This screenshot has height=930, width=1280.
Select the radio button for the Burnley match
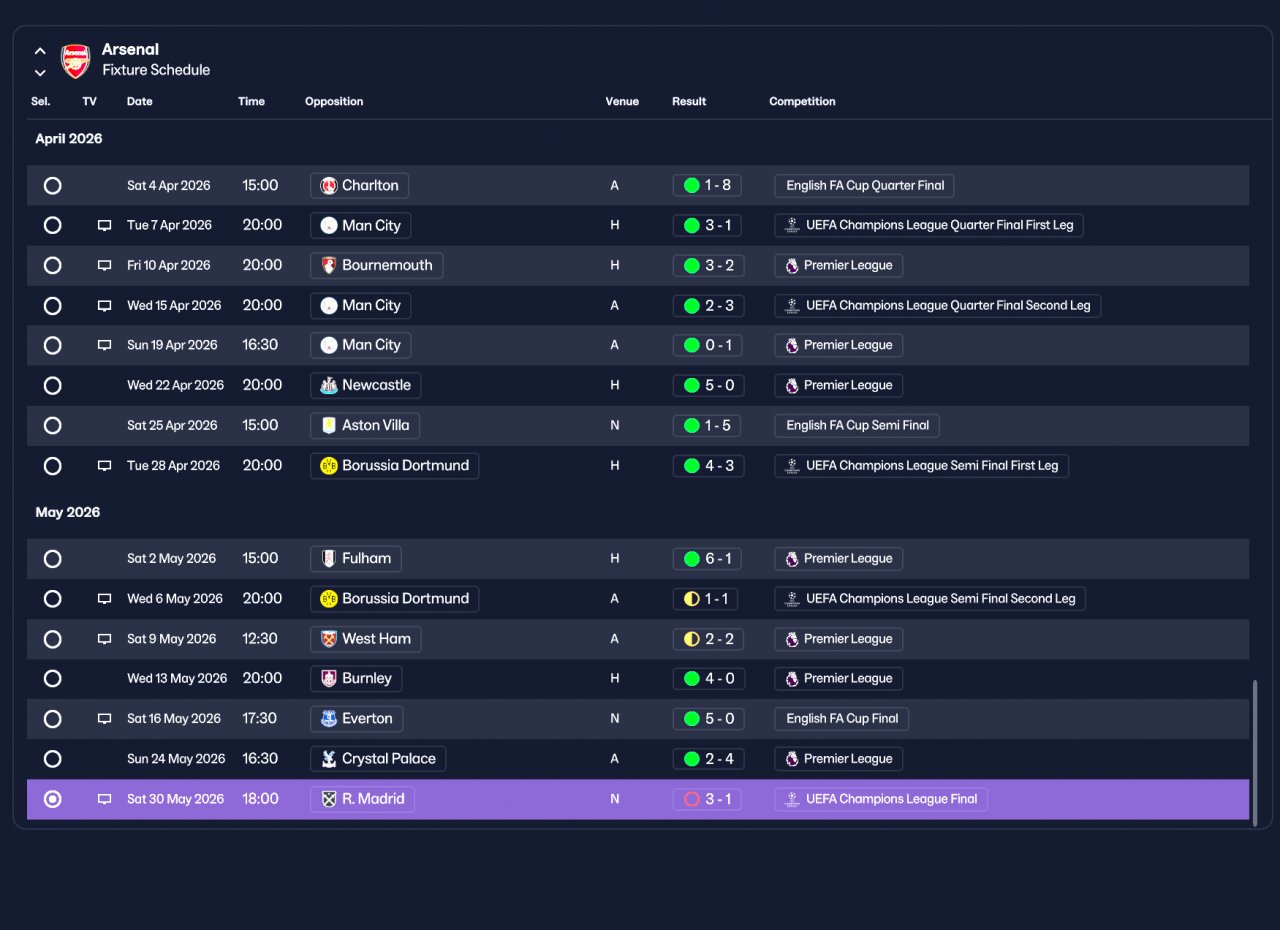point(52,678)
